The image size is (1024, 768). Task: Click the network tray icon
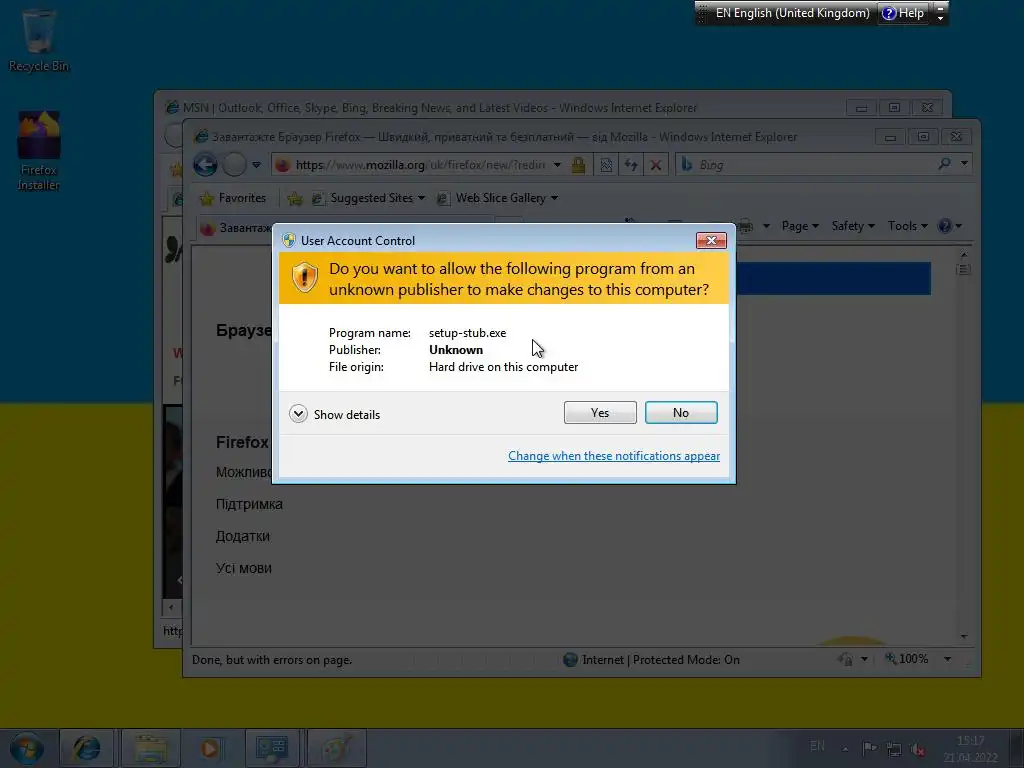(893, 748)
